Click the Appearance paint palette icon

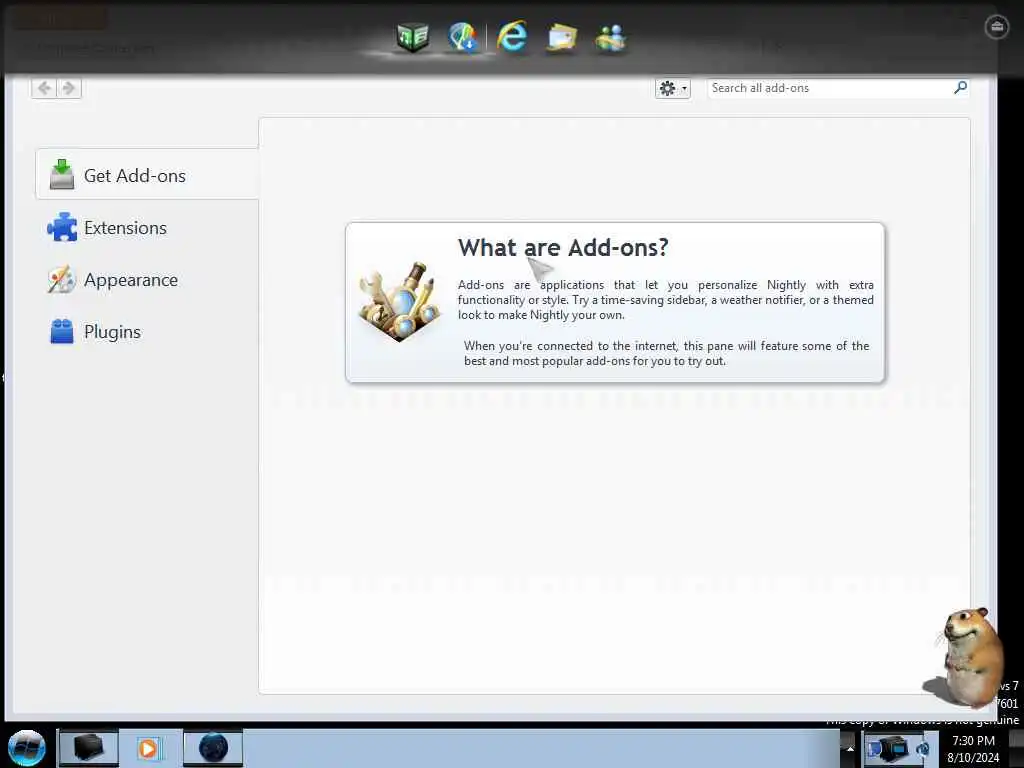pyautogui.click(x=61, y=280)
